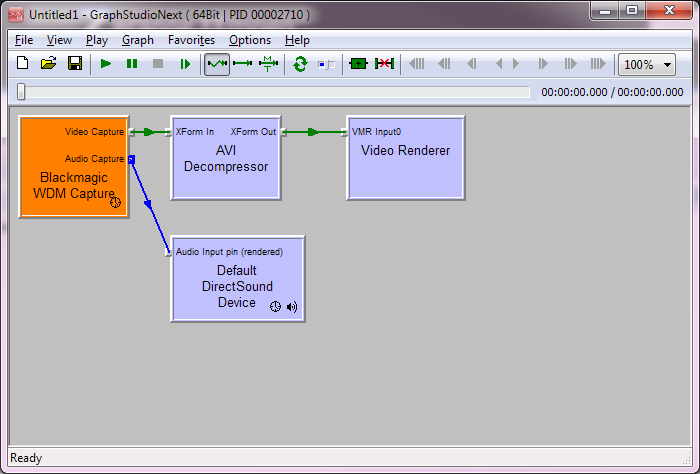Image resolution: width=700 pixels, height=474 pixels.
Task: Click the clock icon on Default DirectSound Device
Action: [275, 307]
